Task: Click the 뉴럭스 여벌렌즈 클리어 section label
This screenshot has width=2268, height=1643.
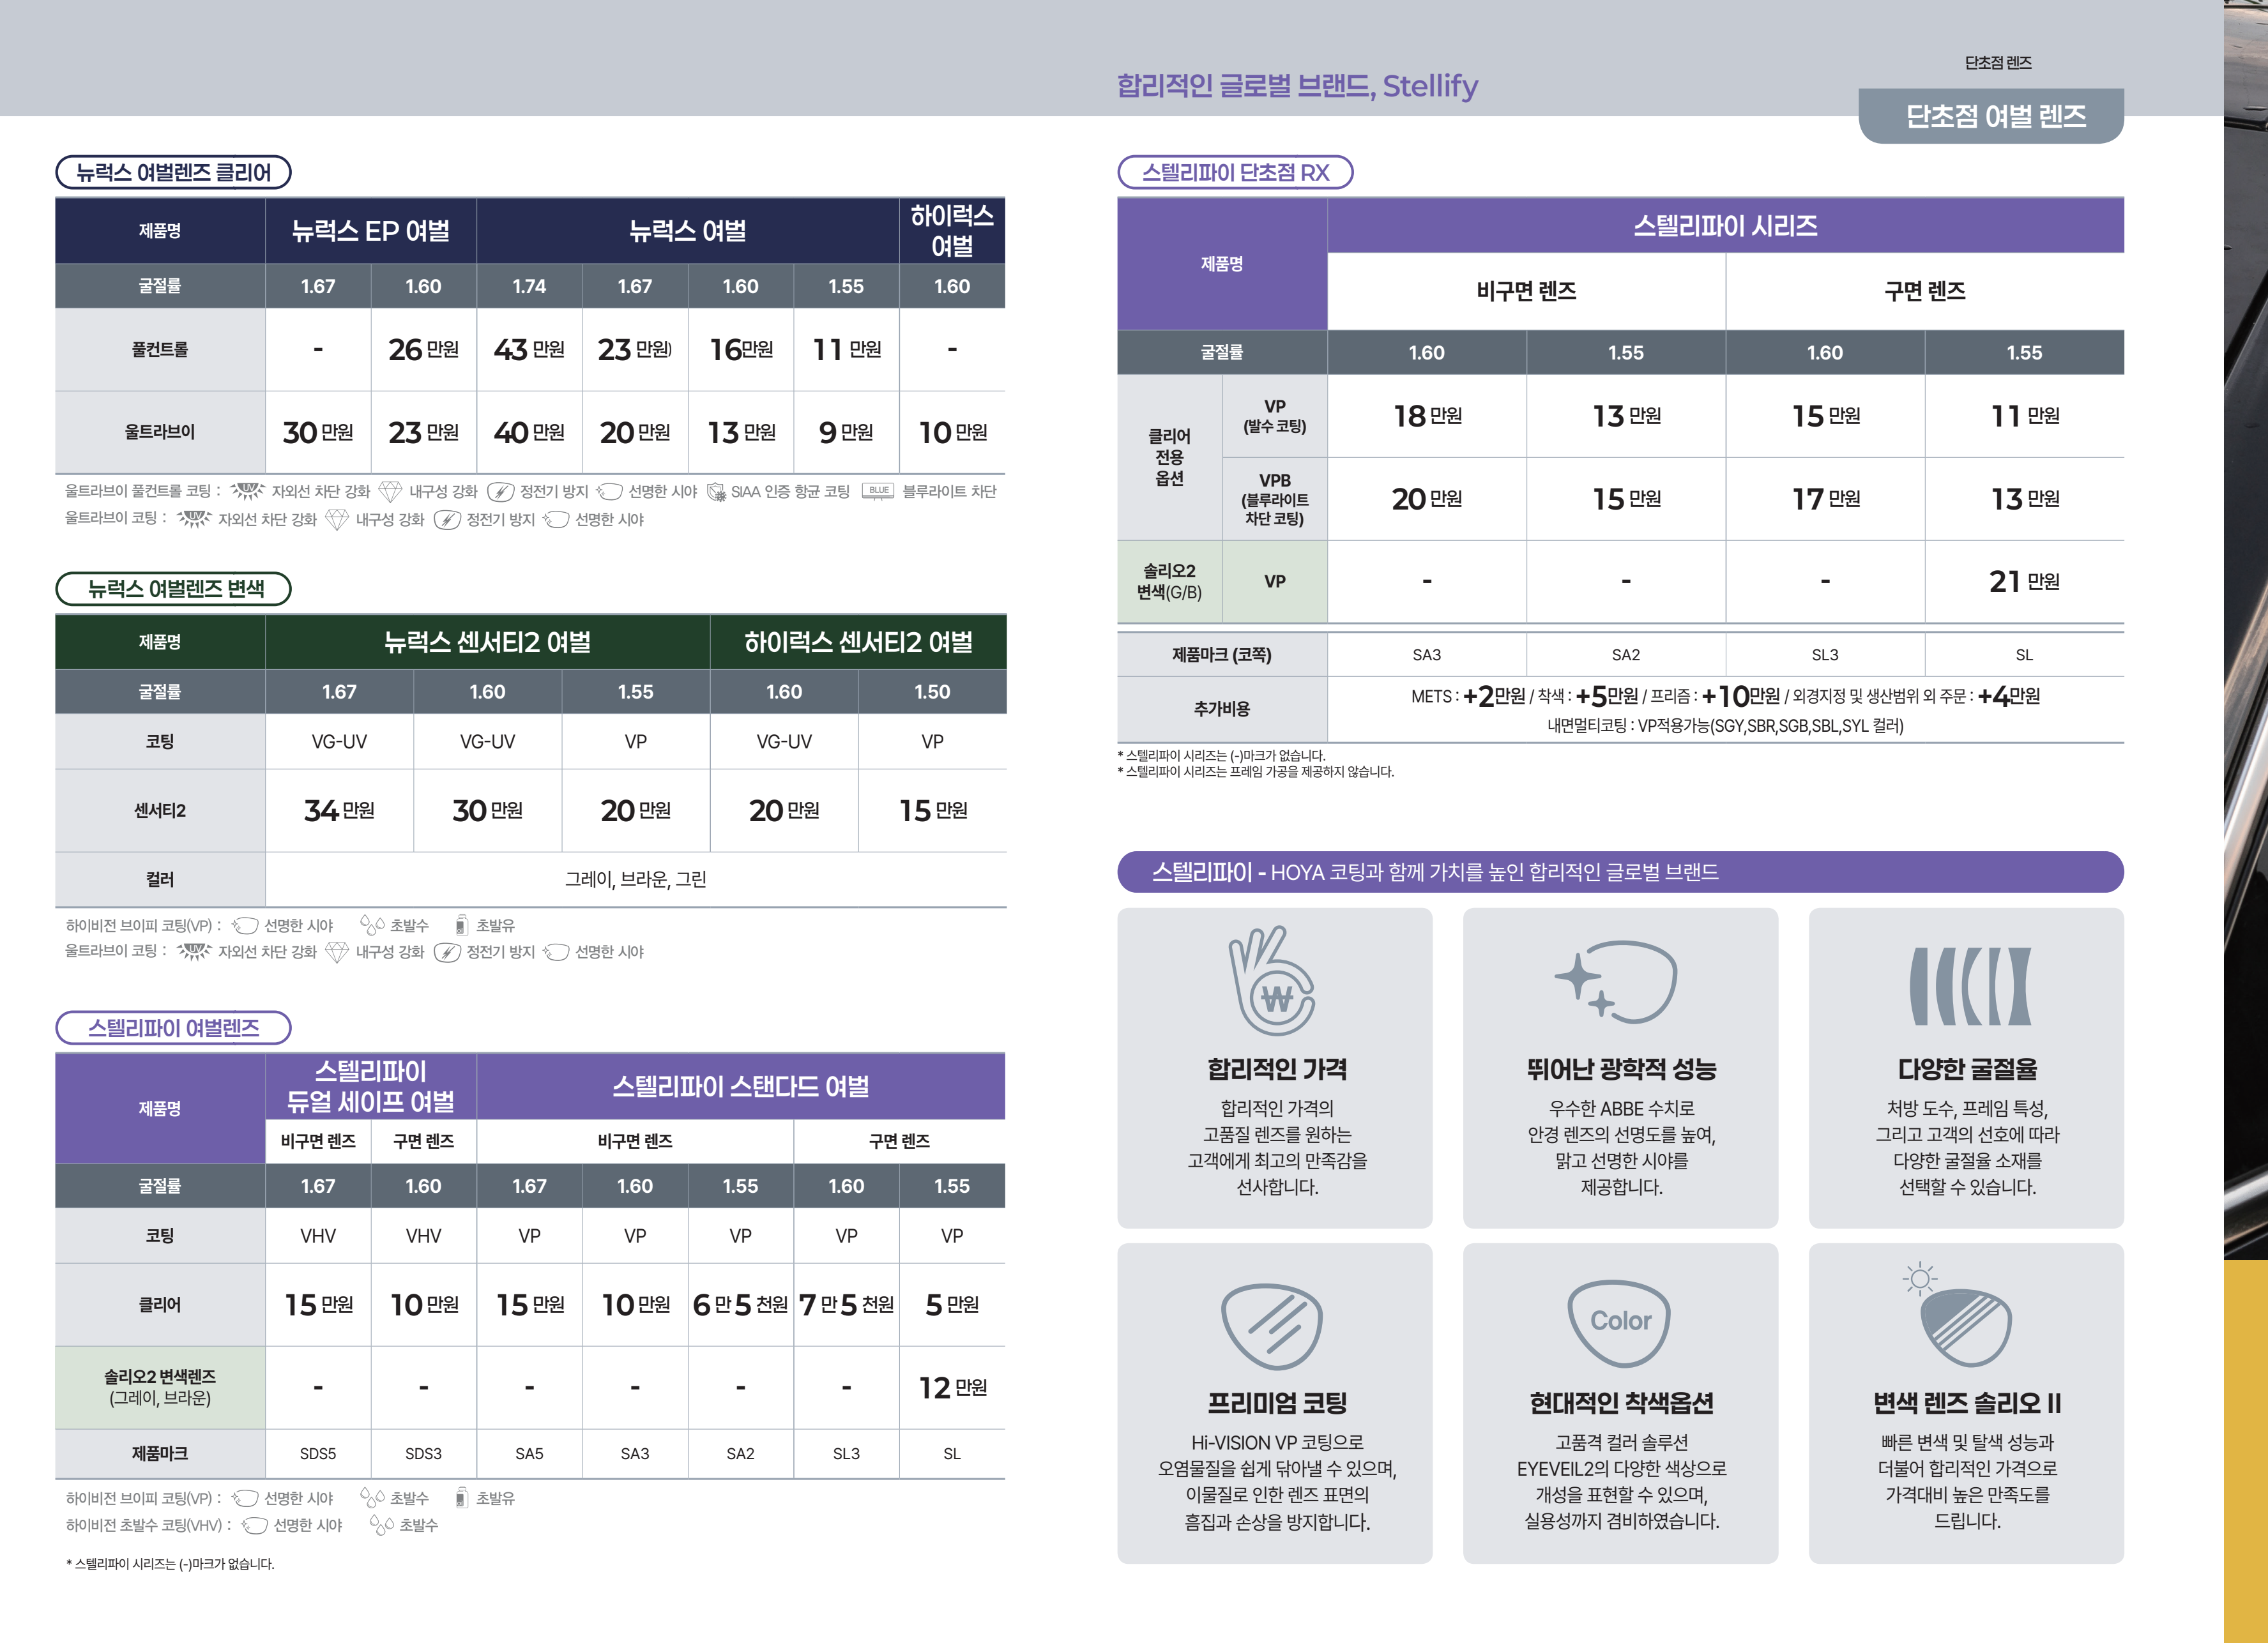Action: 173,172
